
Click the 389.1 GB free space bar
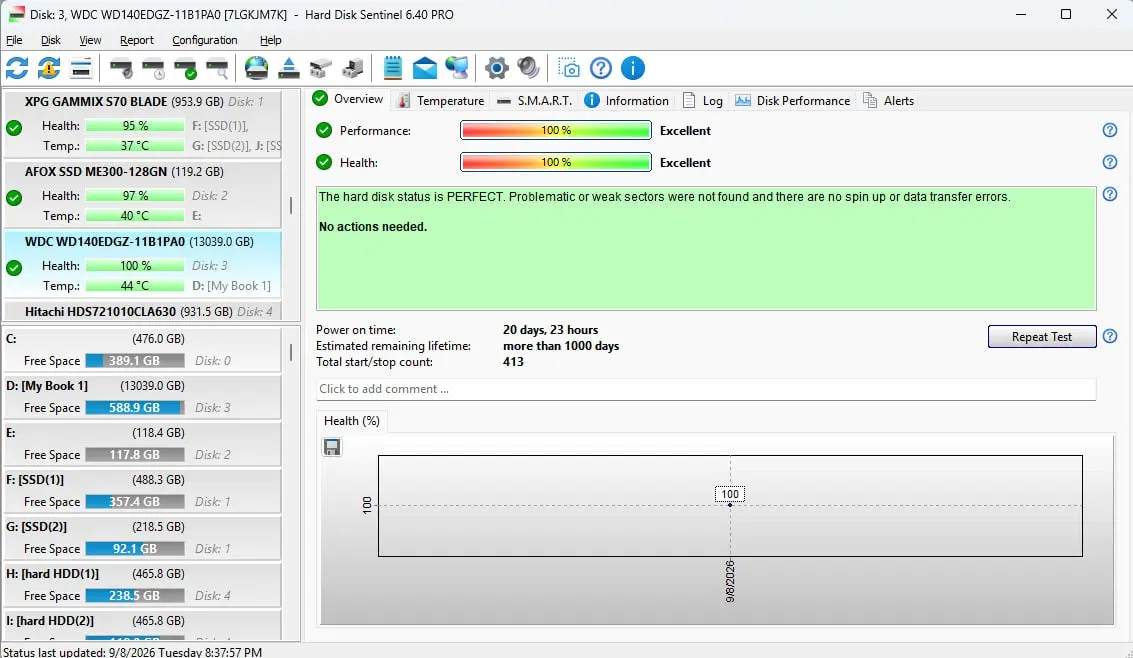click(x=134, y=360)
